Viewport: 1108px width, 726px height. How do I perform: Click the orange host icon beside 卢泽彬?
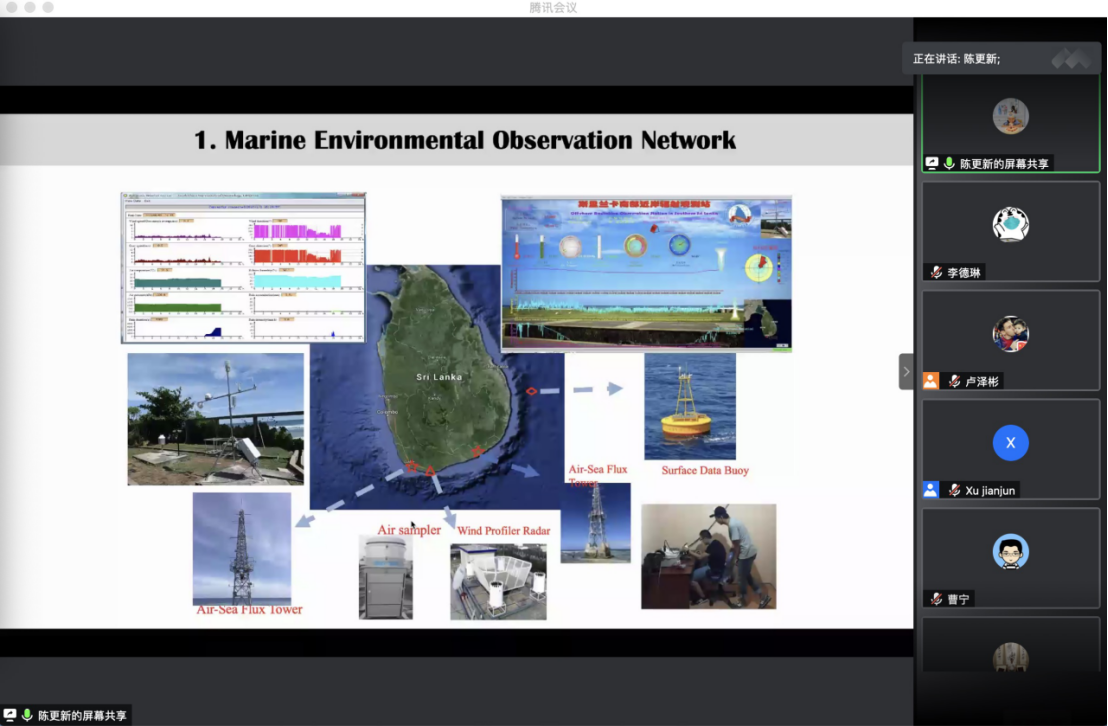[931, 381]
